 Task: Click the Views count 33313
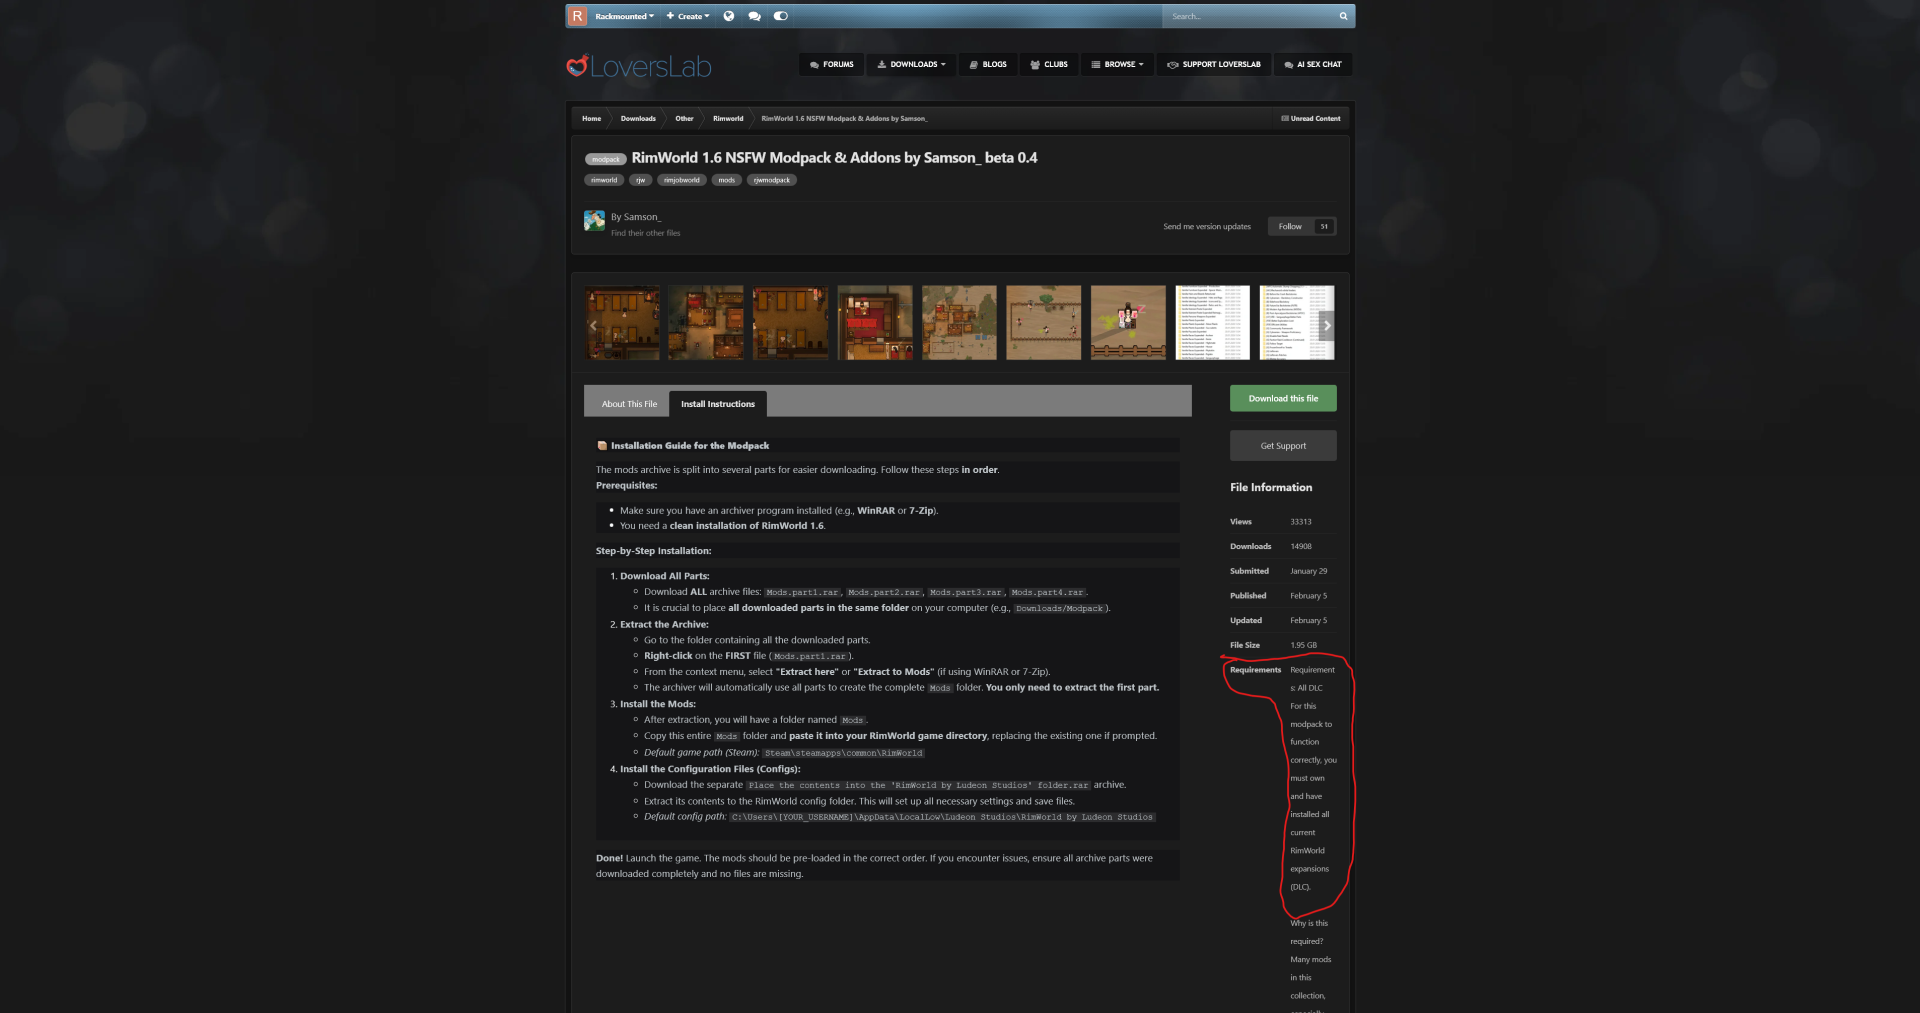[1300, 522]
